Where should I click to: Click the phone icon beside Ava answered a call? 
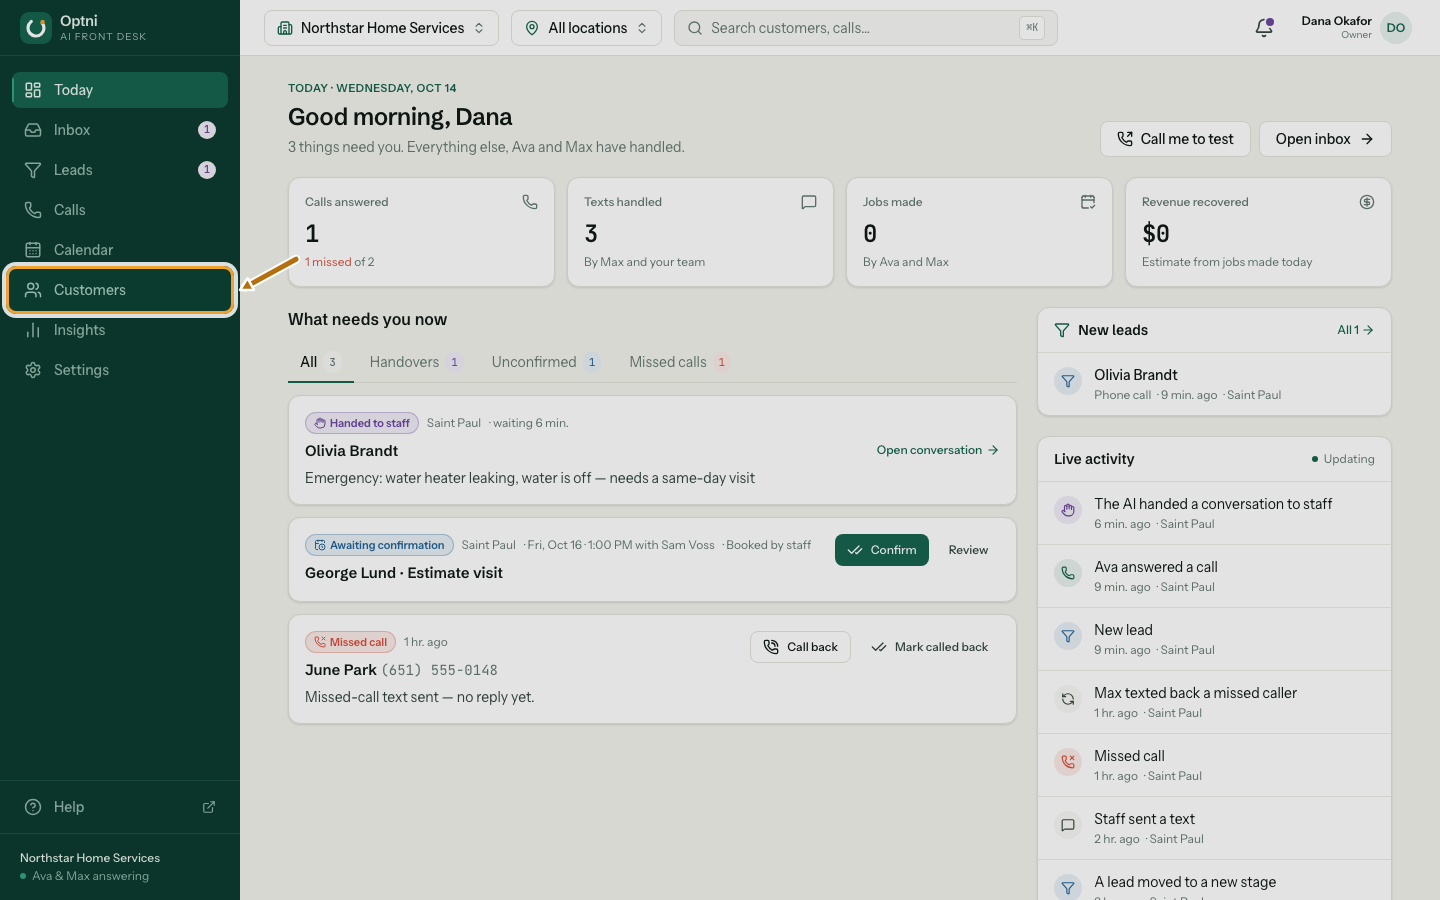(x=1068, y=573)
